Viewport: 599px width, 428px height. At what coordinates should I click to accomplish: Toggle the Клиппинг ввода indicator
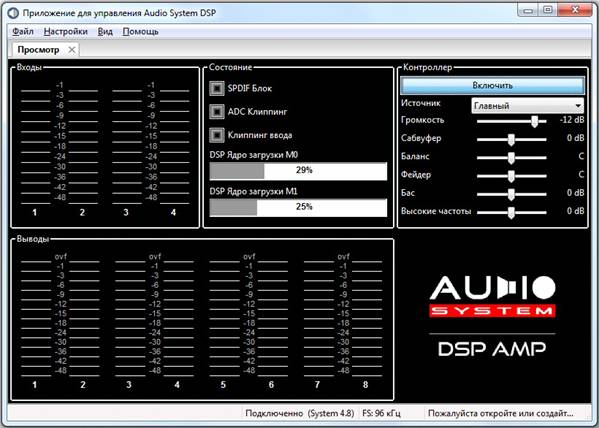(x=217, y=135)
